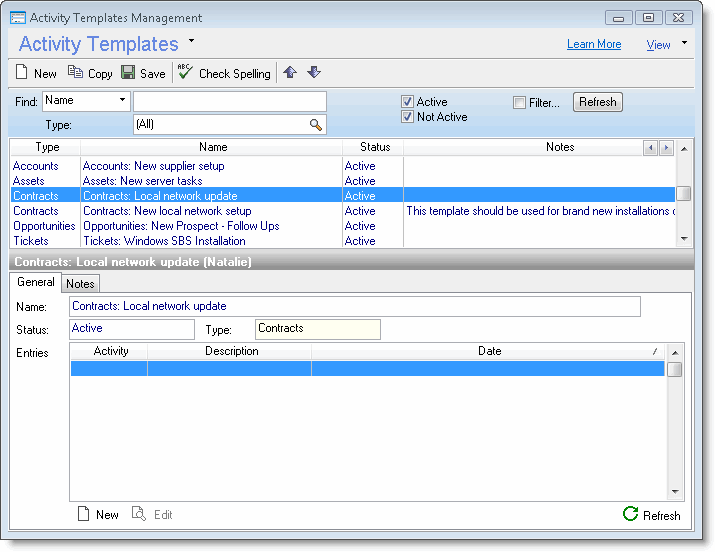Click the Find search text field
715x552 pixels.
point(230,101)
